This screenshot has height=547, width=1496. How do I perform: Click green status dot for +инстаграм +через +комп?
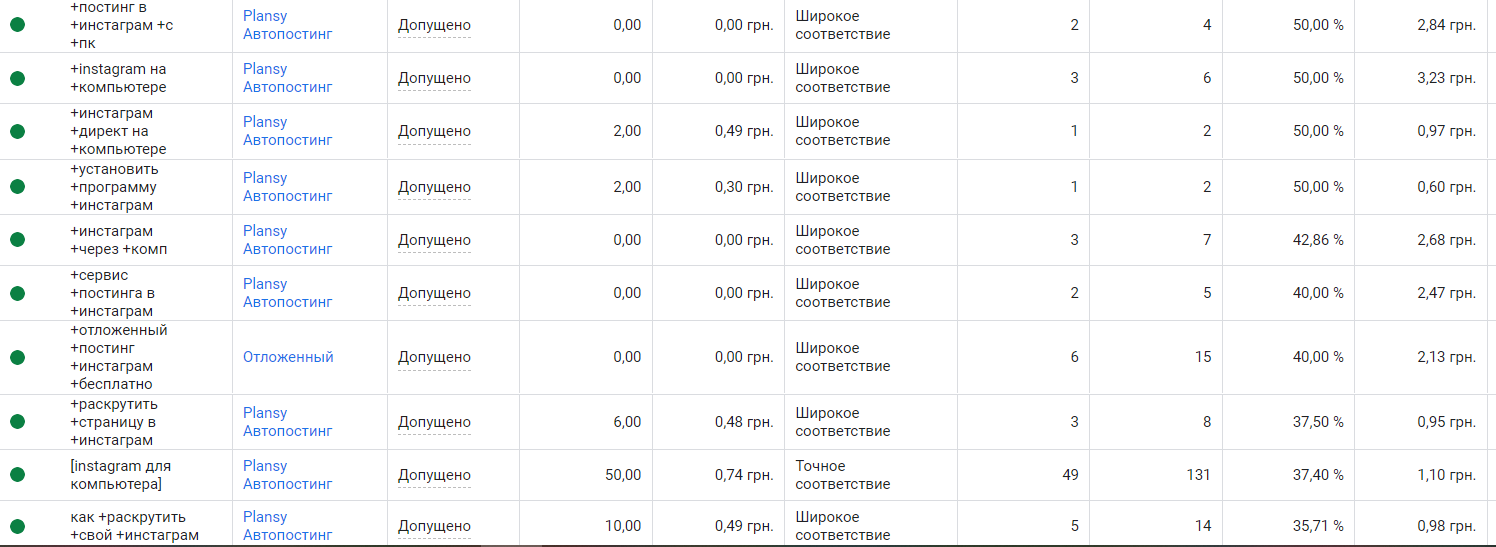click(x=17, y=240)
